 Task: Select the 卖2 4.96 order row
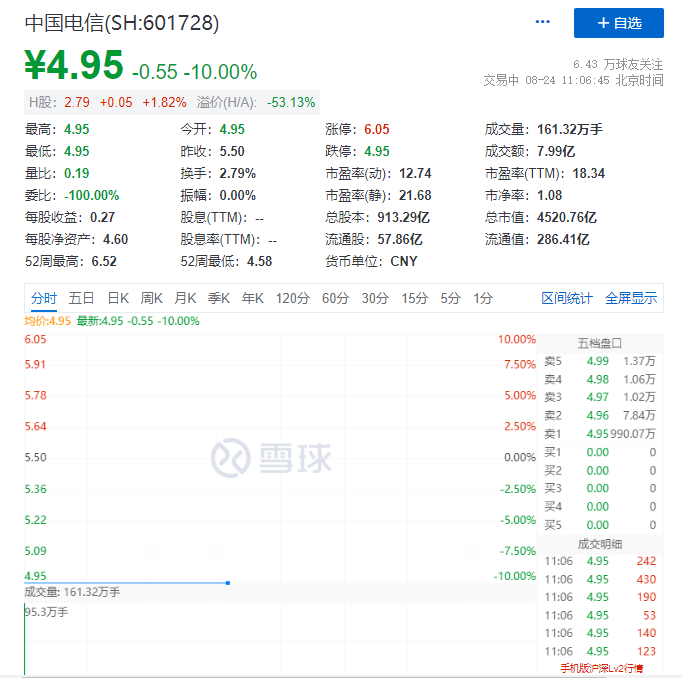tap(600, 415)
